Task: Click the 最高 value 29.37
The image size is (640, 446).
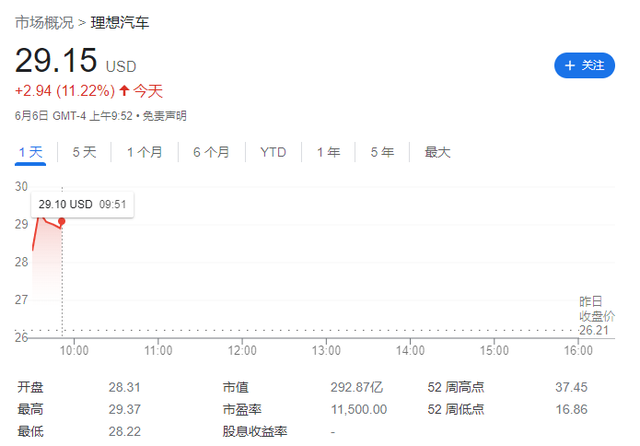Action: click(x=124, y=409)
